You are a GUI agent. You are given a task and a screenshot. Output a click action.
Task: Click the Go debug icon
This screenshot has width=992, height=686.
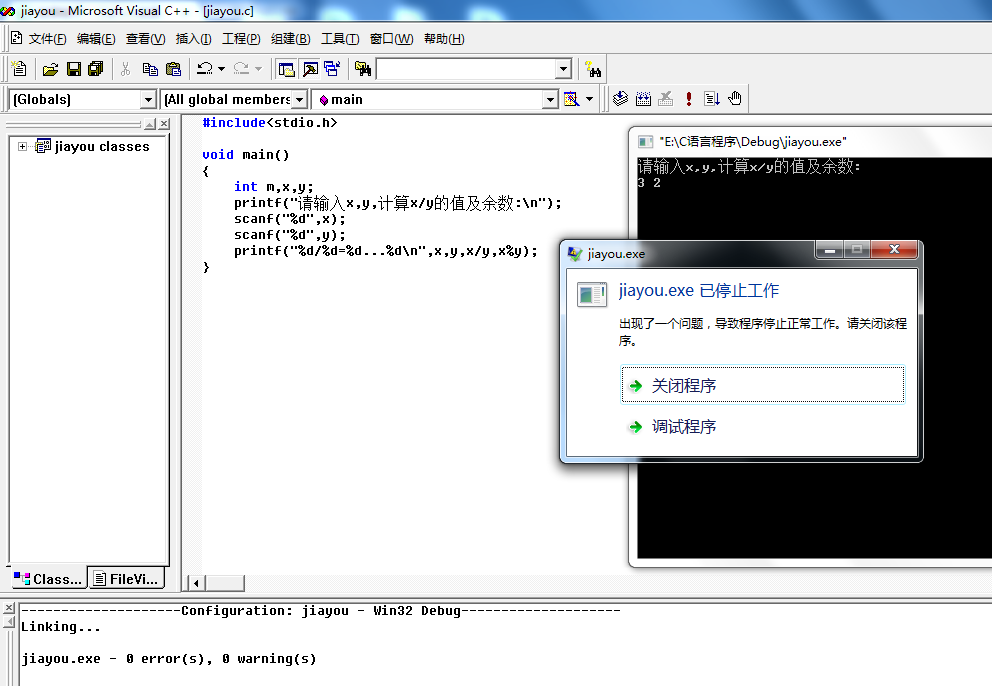(x=712, y=99)
